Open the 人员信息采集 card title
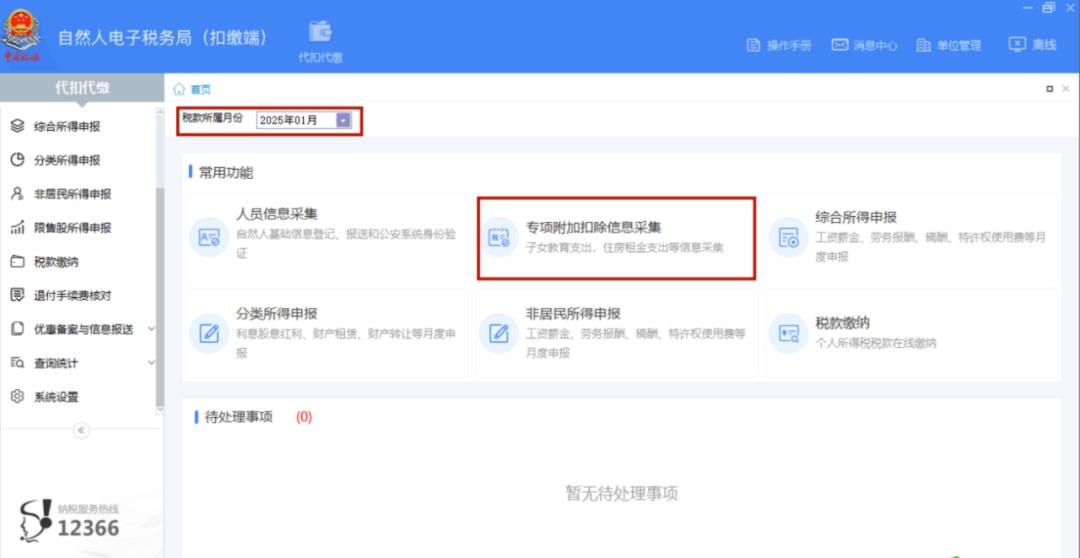The width and height of the screenshot is (1080, 558). pos(277,214)
